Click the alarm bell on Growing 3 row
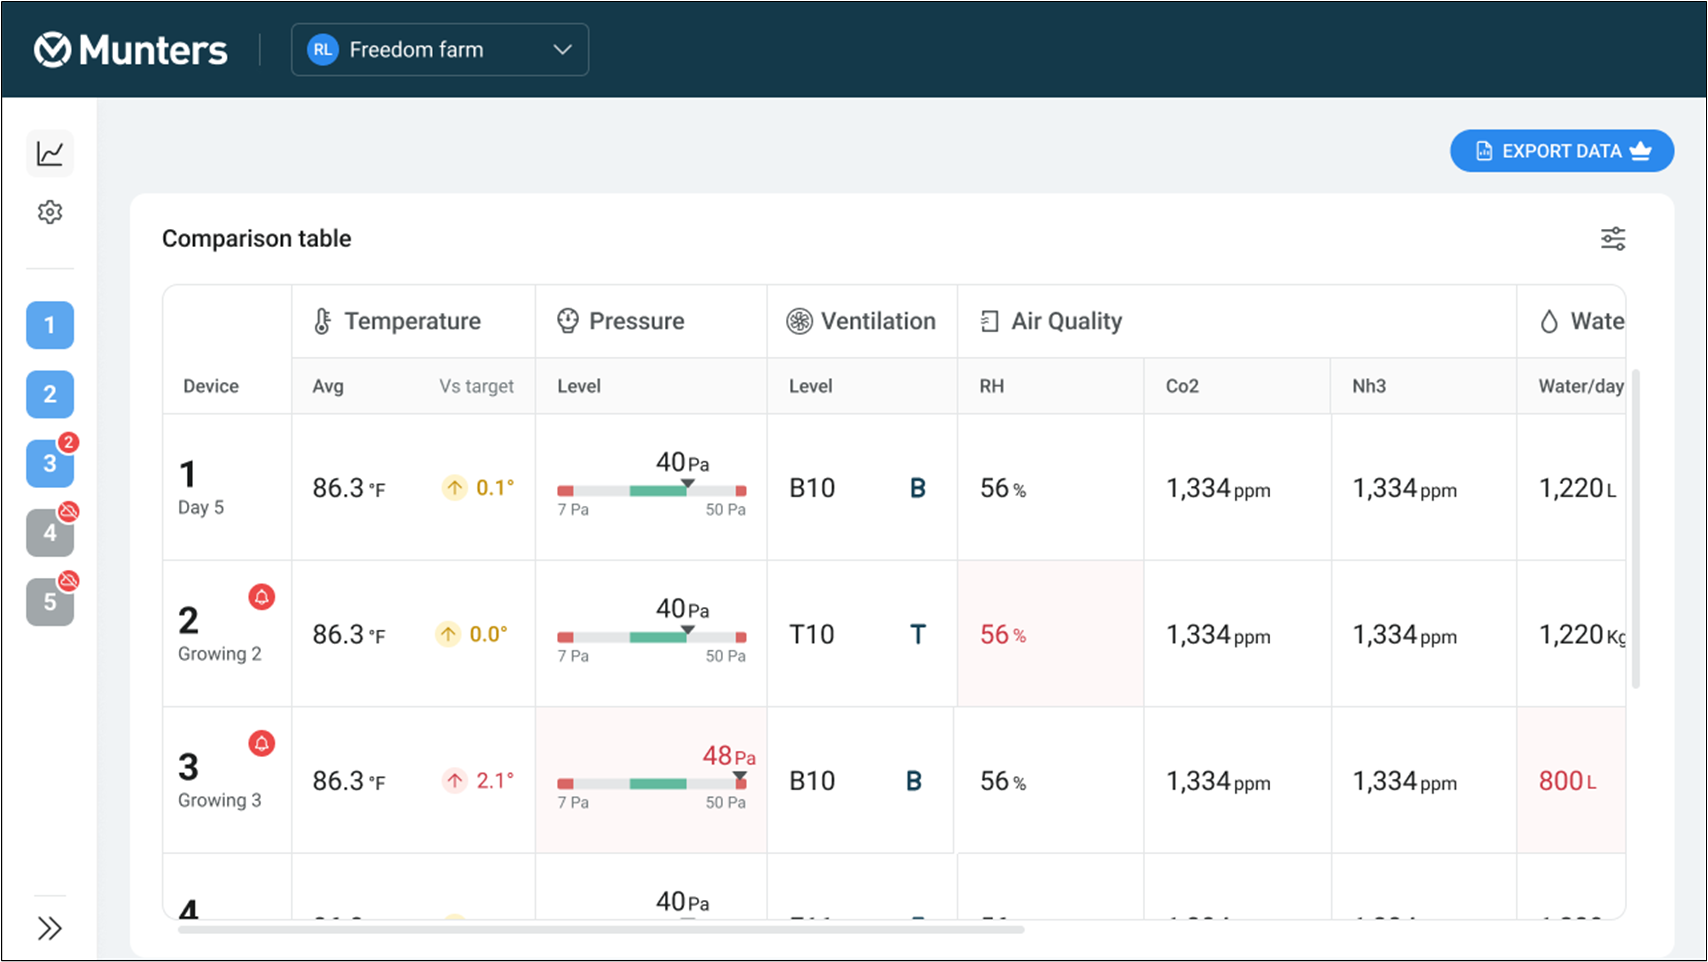 tap(262, 743)
